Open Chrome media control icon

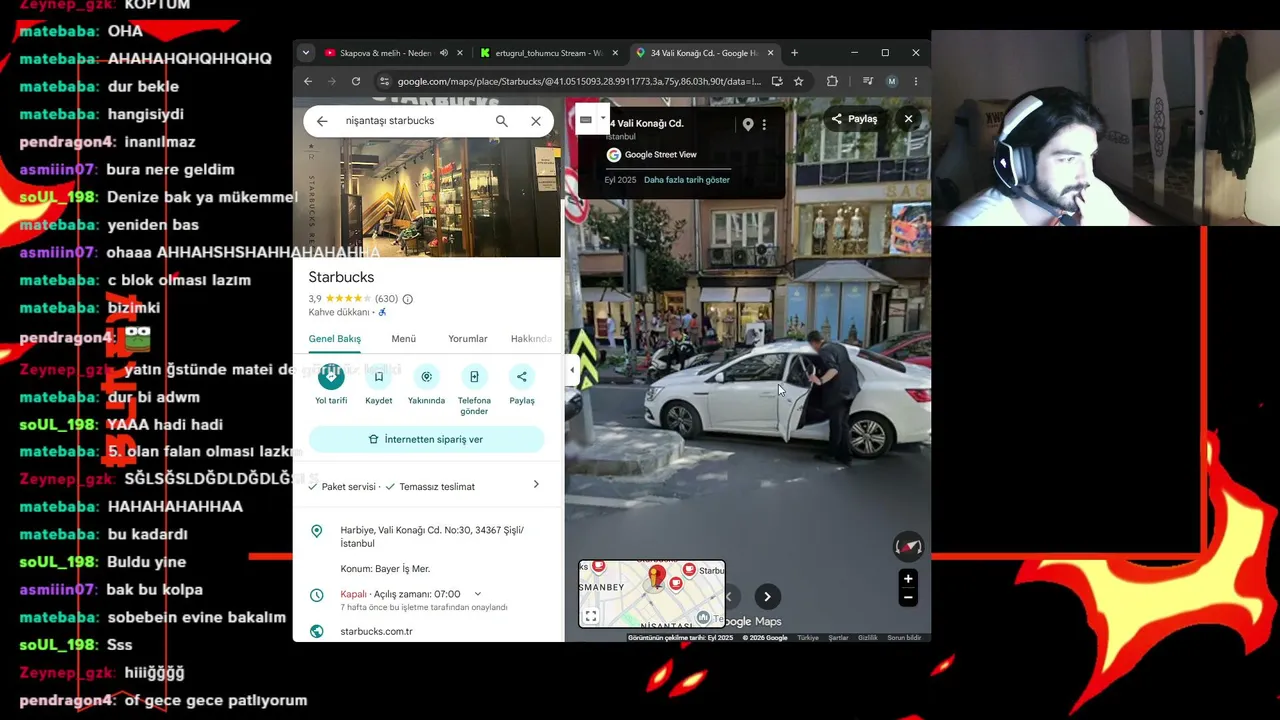[x=867, y=81]
